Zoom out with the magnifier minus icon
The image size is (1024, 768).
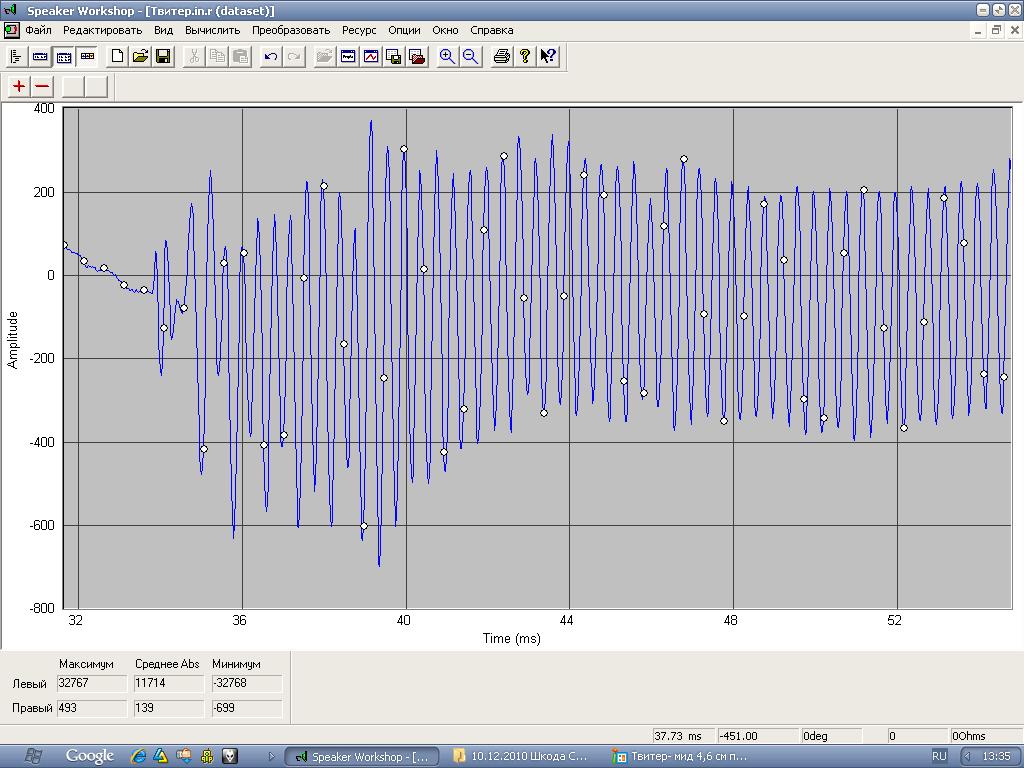tap(470, 57)
